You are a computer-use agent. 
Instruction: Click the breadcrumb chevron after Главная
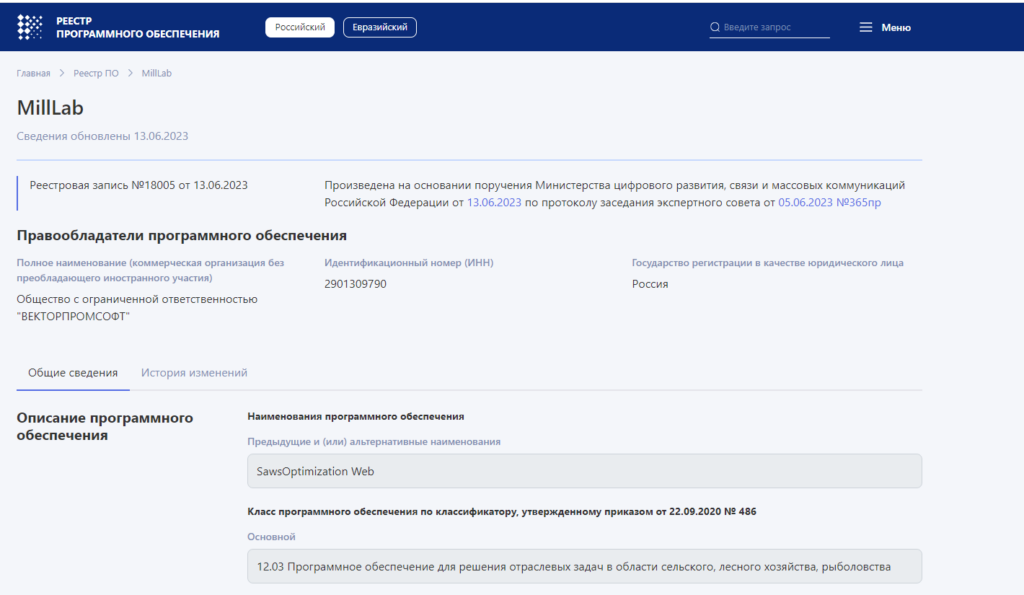click(62, 73)
